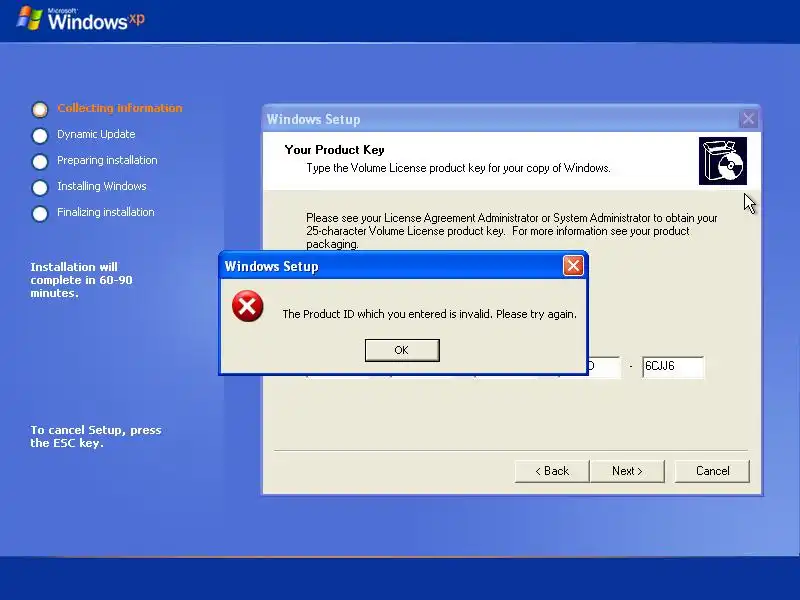Click the Next button in Windows Setup
The width and height of the screenshot is (800, 600).
click(627, 471)
